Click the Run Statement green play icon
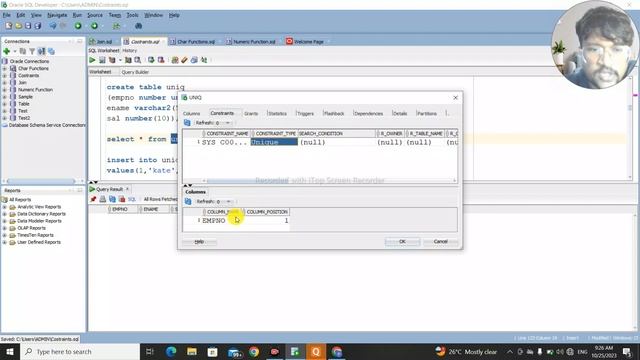640x360 pixels. [x=92, y=60]
